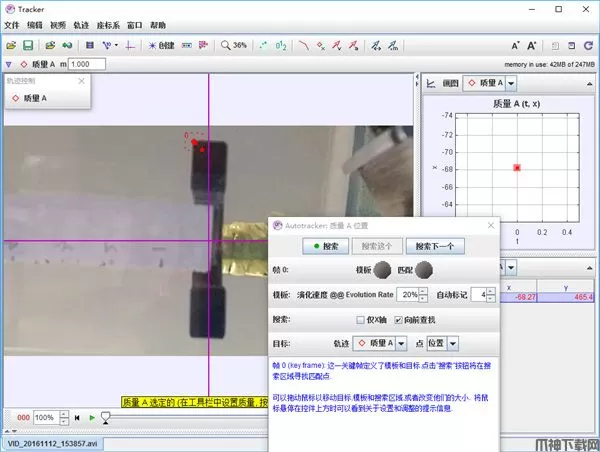Toggle the coordinate axes icon
This screenshot has width=600, height=452.
[132, 46]
